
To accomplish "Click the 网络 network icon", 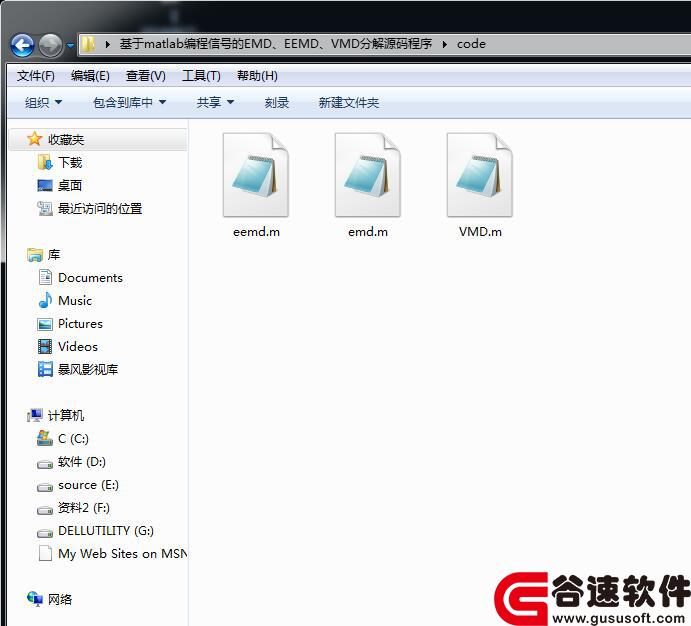I will (x=35, y=598).
